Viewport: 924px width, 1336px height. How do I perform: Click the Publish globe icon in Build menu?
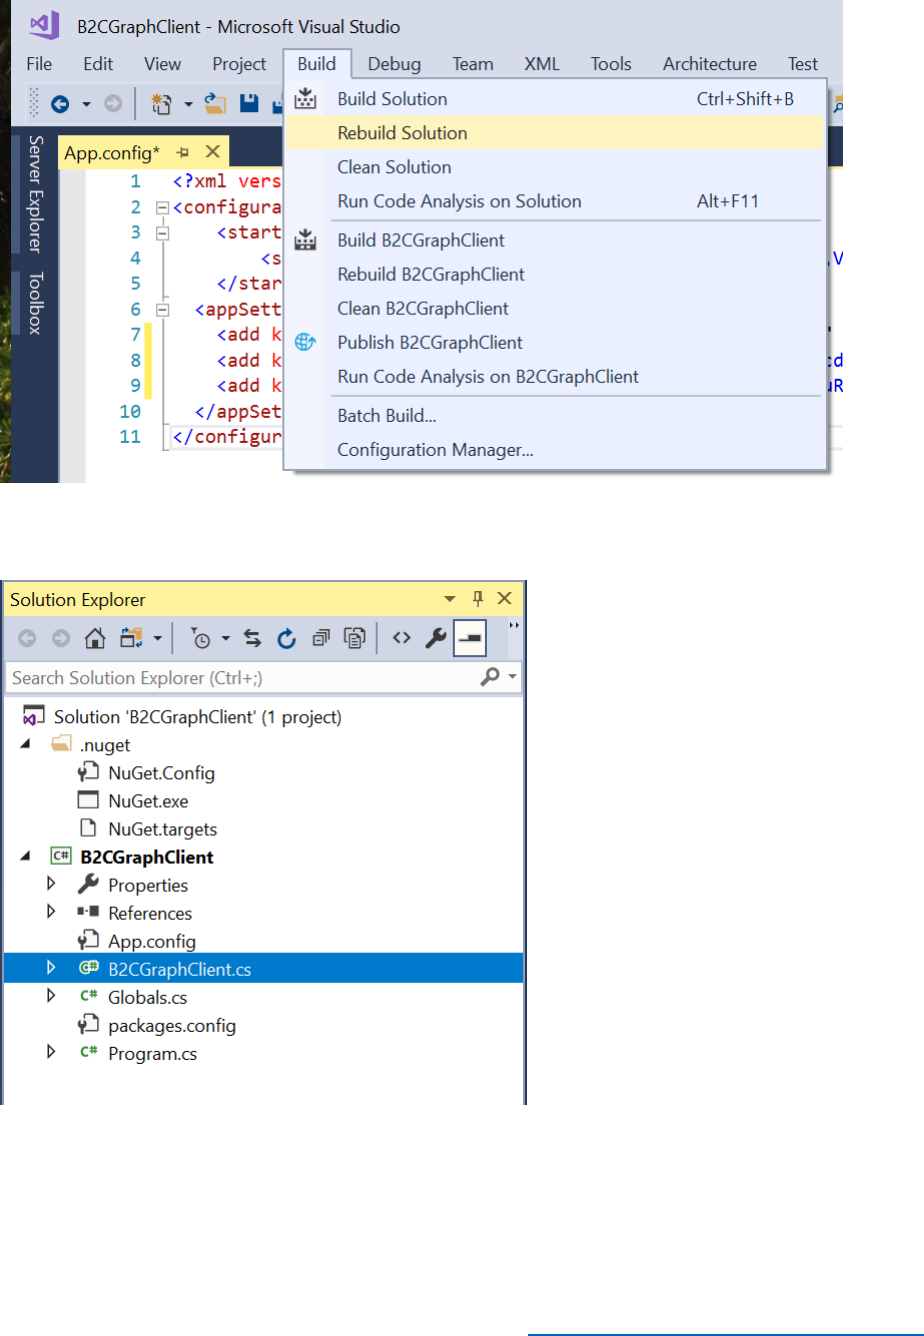click(x=306, y=342)
